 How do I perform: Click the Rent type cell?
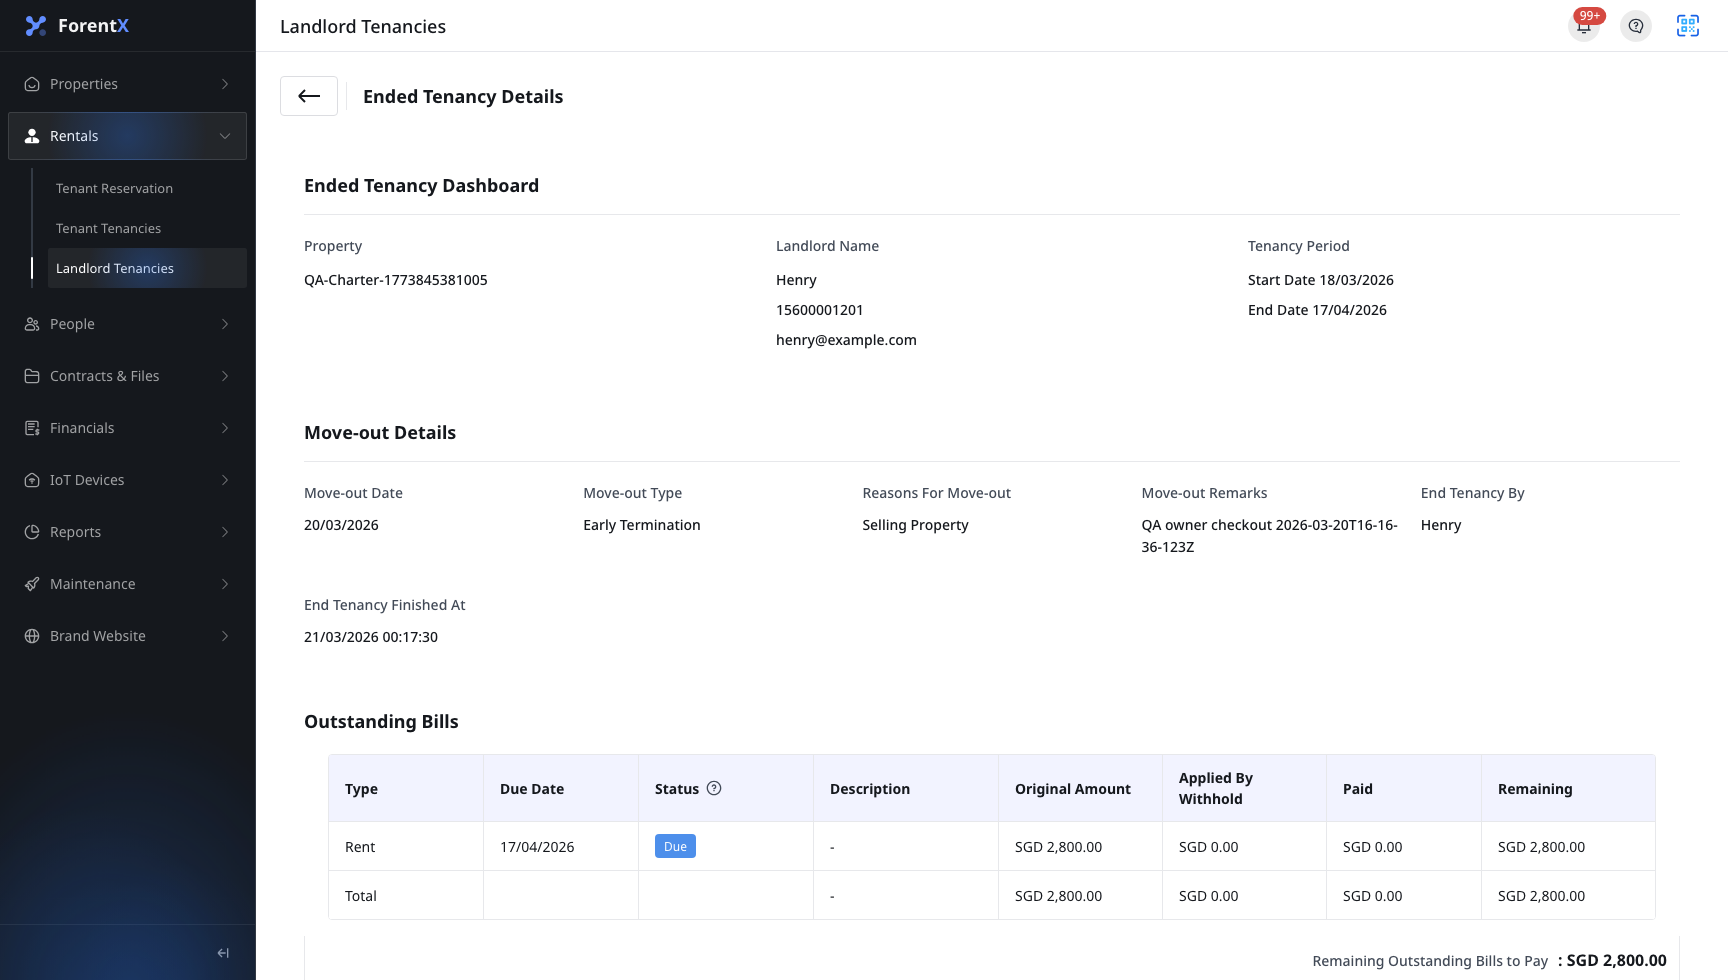(x=406, y=846)
